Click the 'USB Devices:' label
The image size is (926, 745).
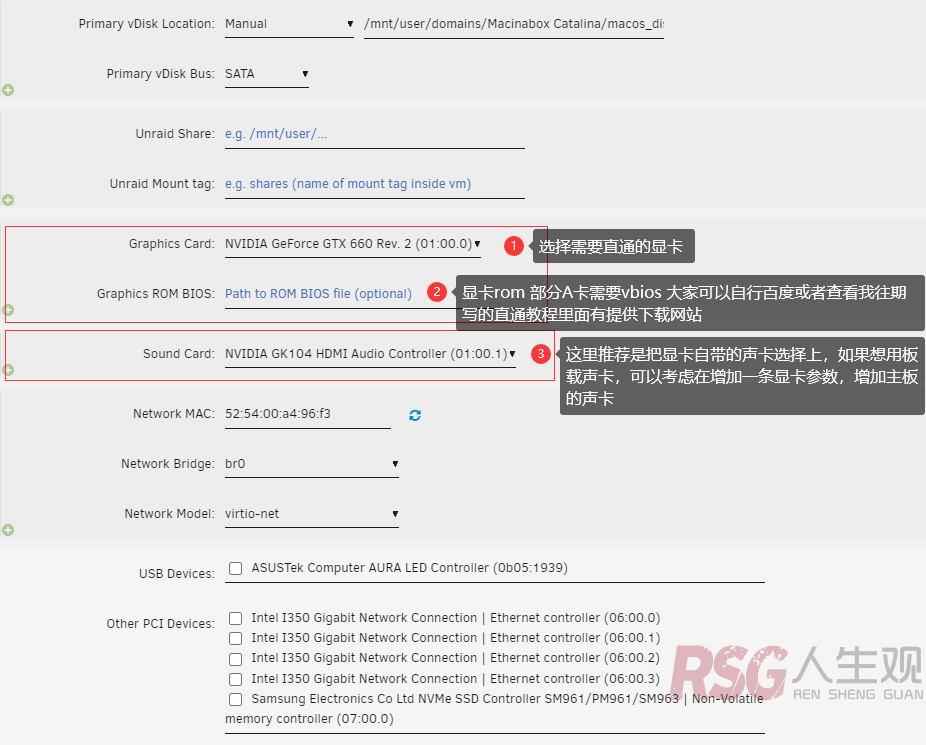click(177, 574)
